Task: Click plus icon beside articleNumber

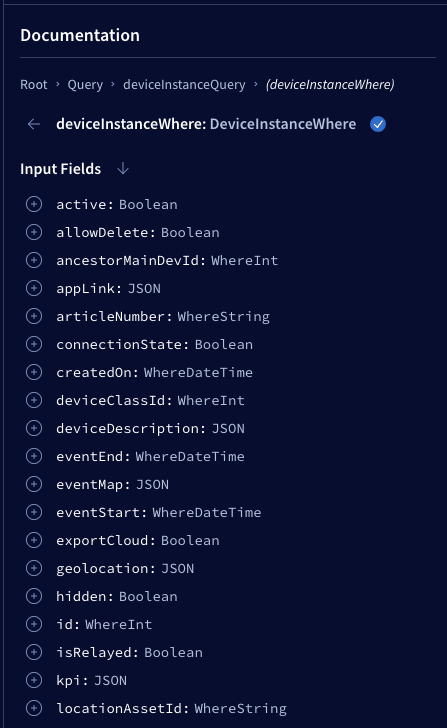Action: point(34,316)
